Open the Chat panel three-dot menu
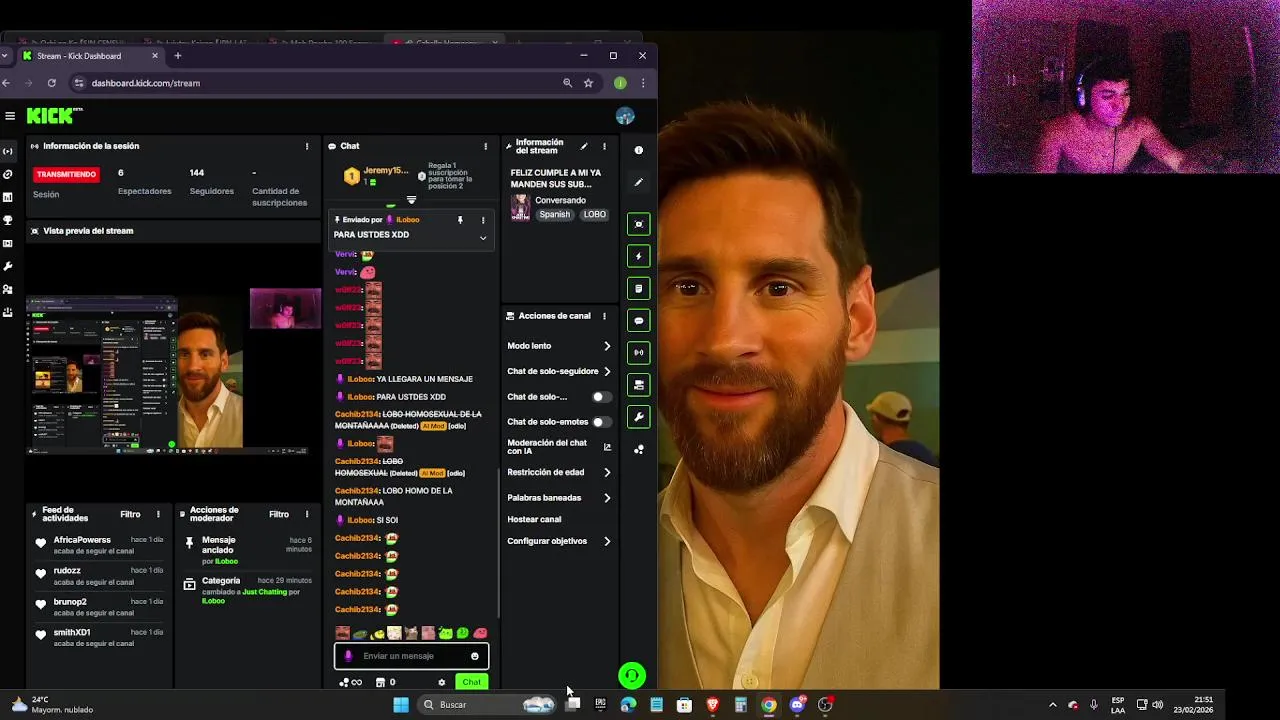The width and height of the screenshot is (1280, 720). [x=486, y=146]
